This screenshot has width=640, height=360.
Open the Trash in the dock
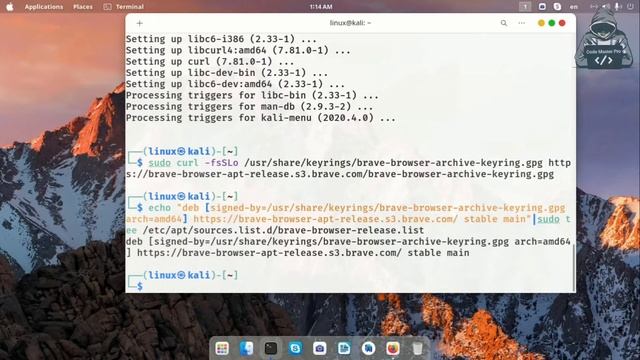pyautogui.click(x=417, y=348)
